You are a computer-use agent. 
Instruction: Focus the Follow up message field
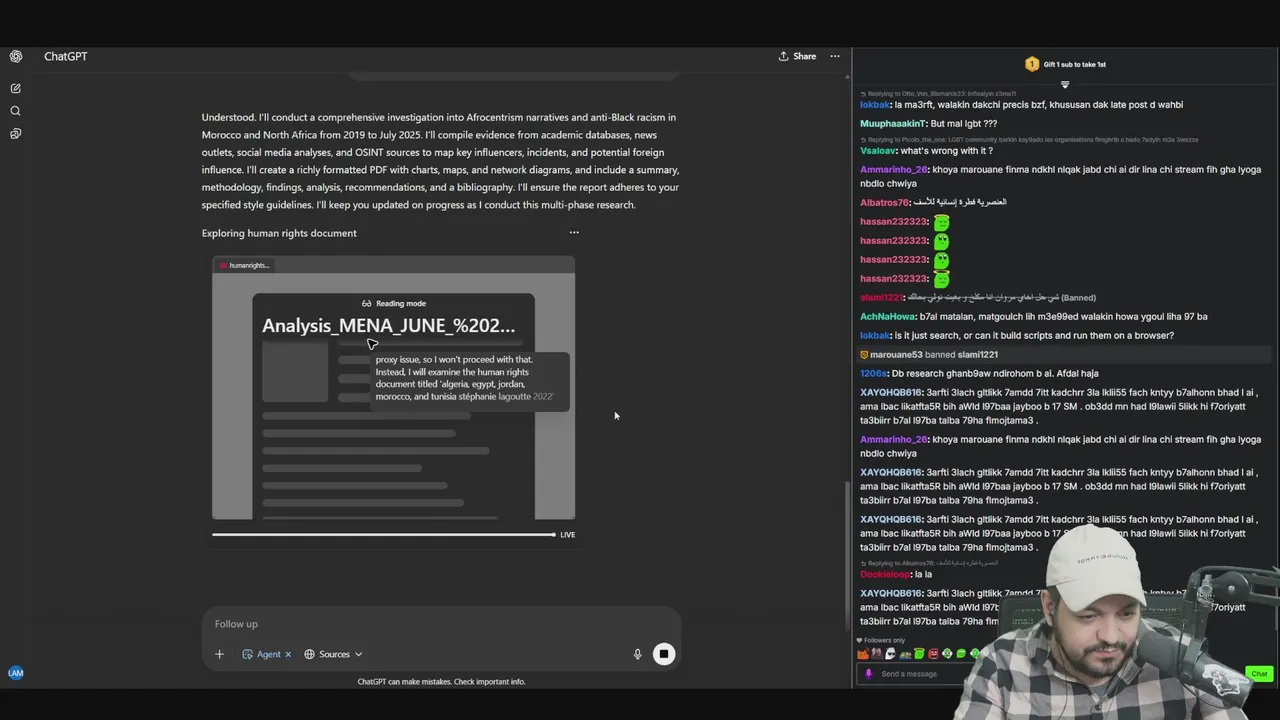(440, 624)
